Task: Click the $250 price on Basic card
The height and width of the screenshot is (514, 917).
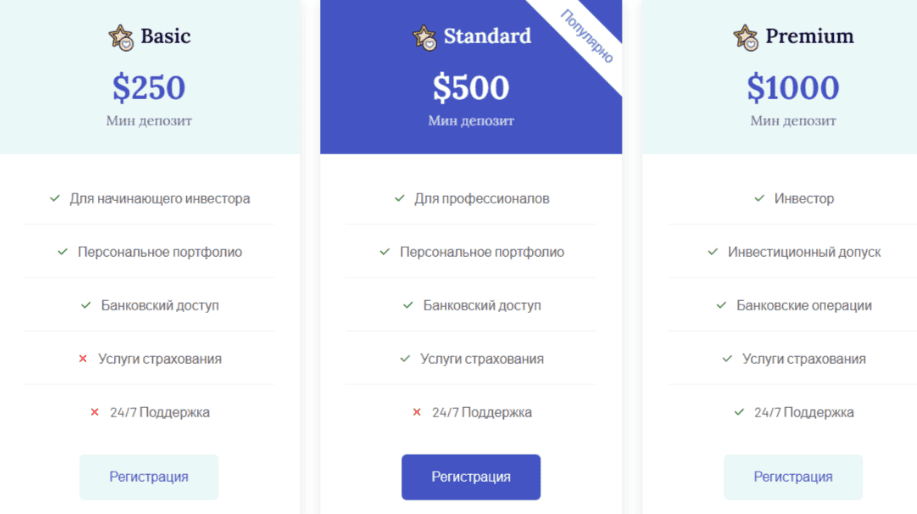Action: (x=149, y=88)
